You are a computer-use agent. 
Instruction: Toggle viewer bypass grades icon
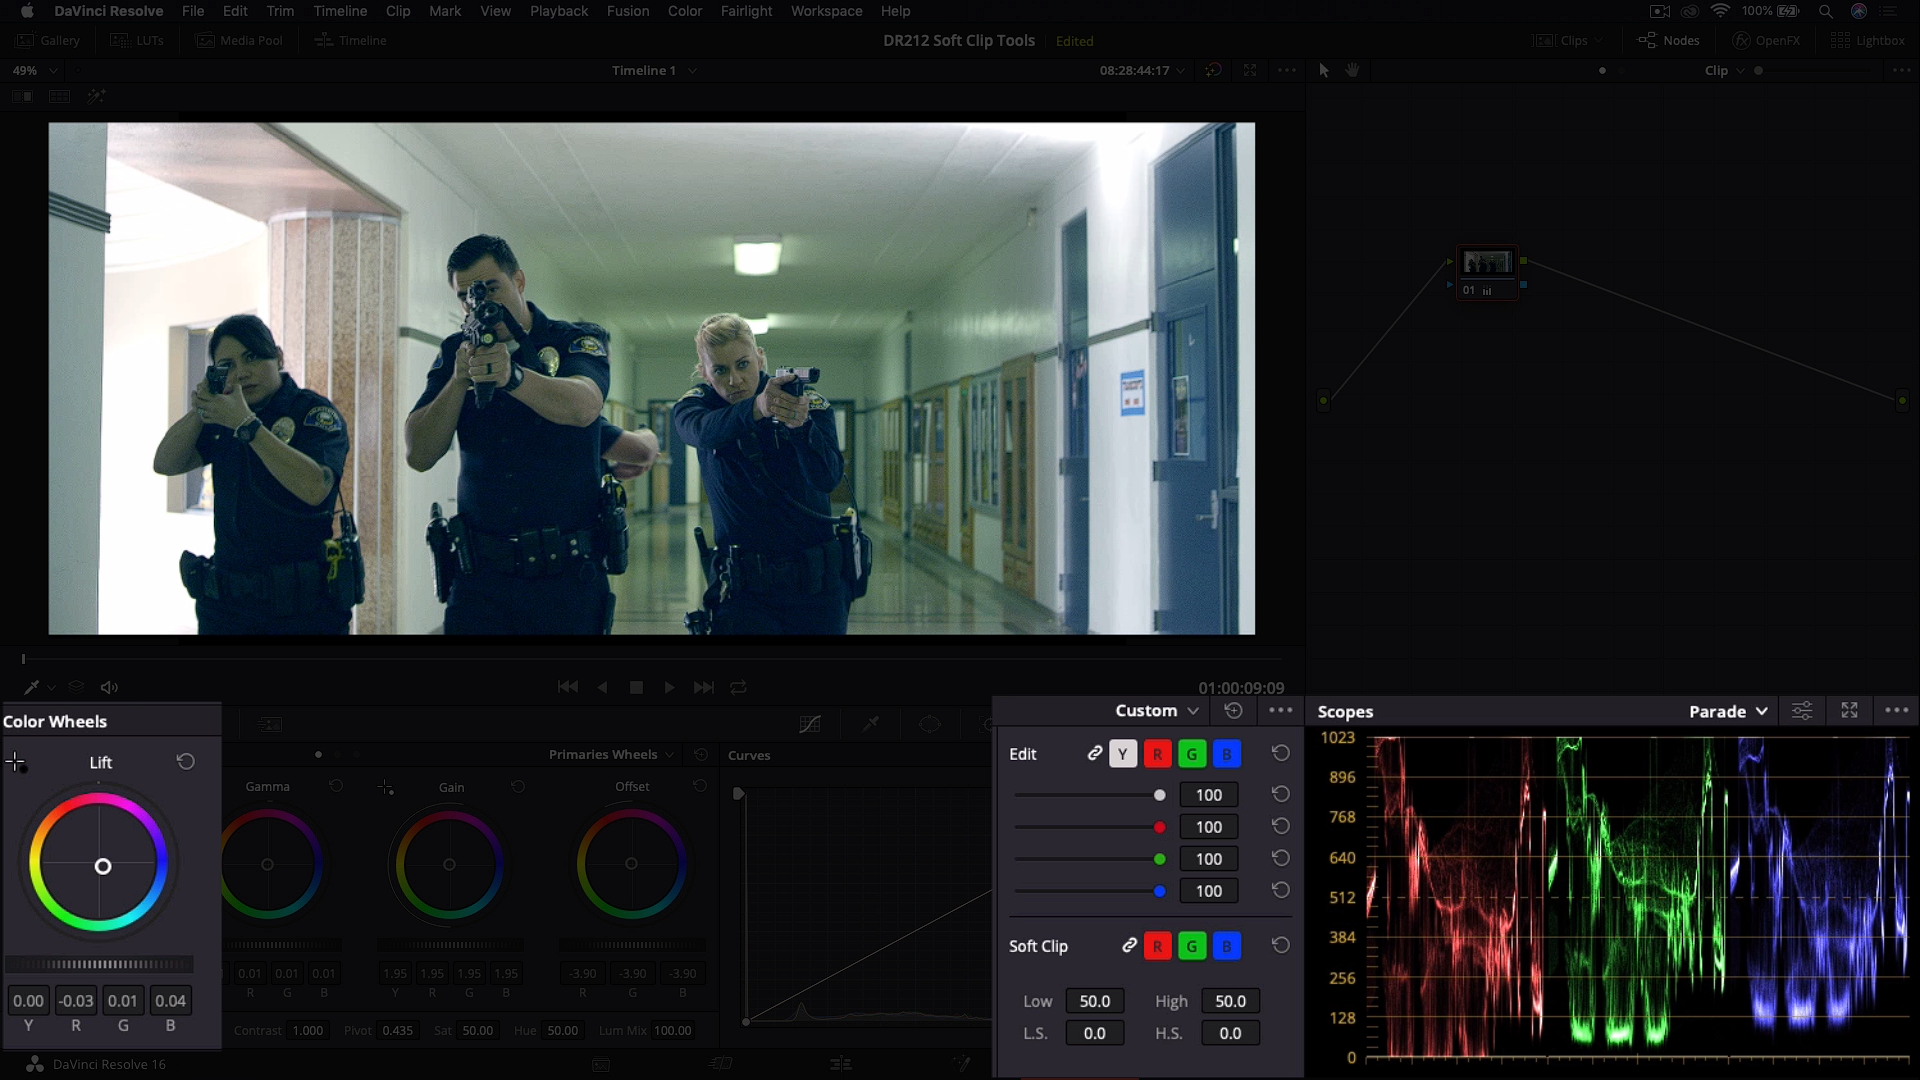point(1213,70)
